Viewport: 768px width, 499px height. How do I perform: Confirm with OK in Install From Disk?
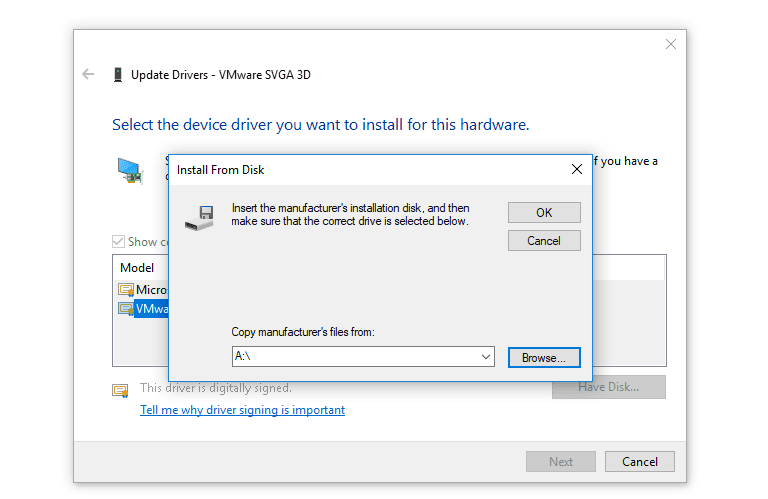[x=544, y=213]
